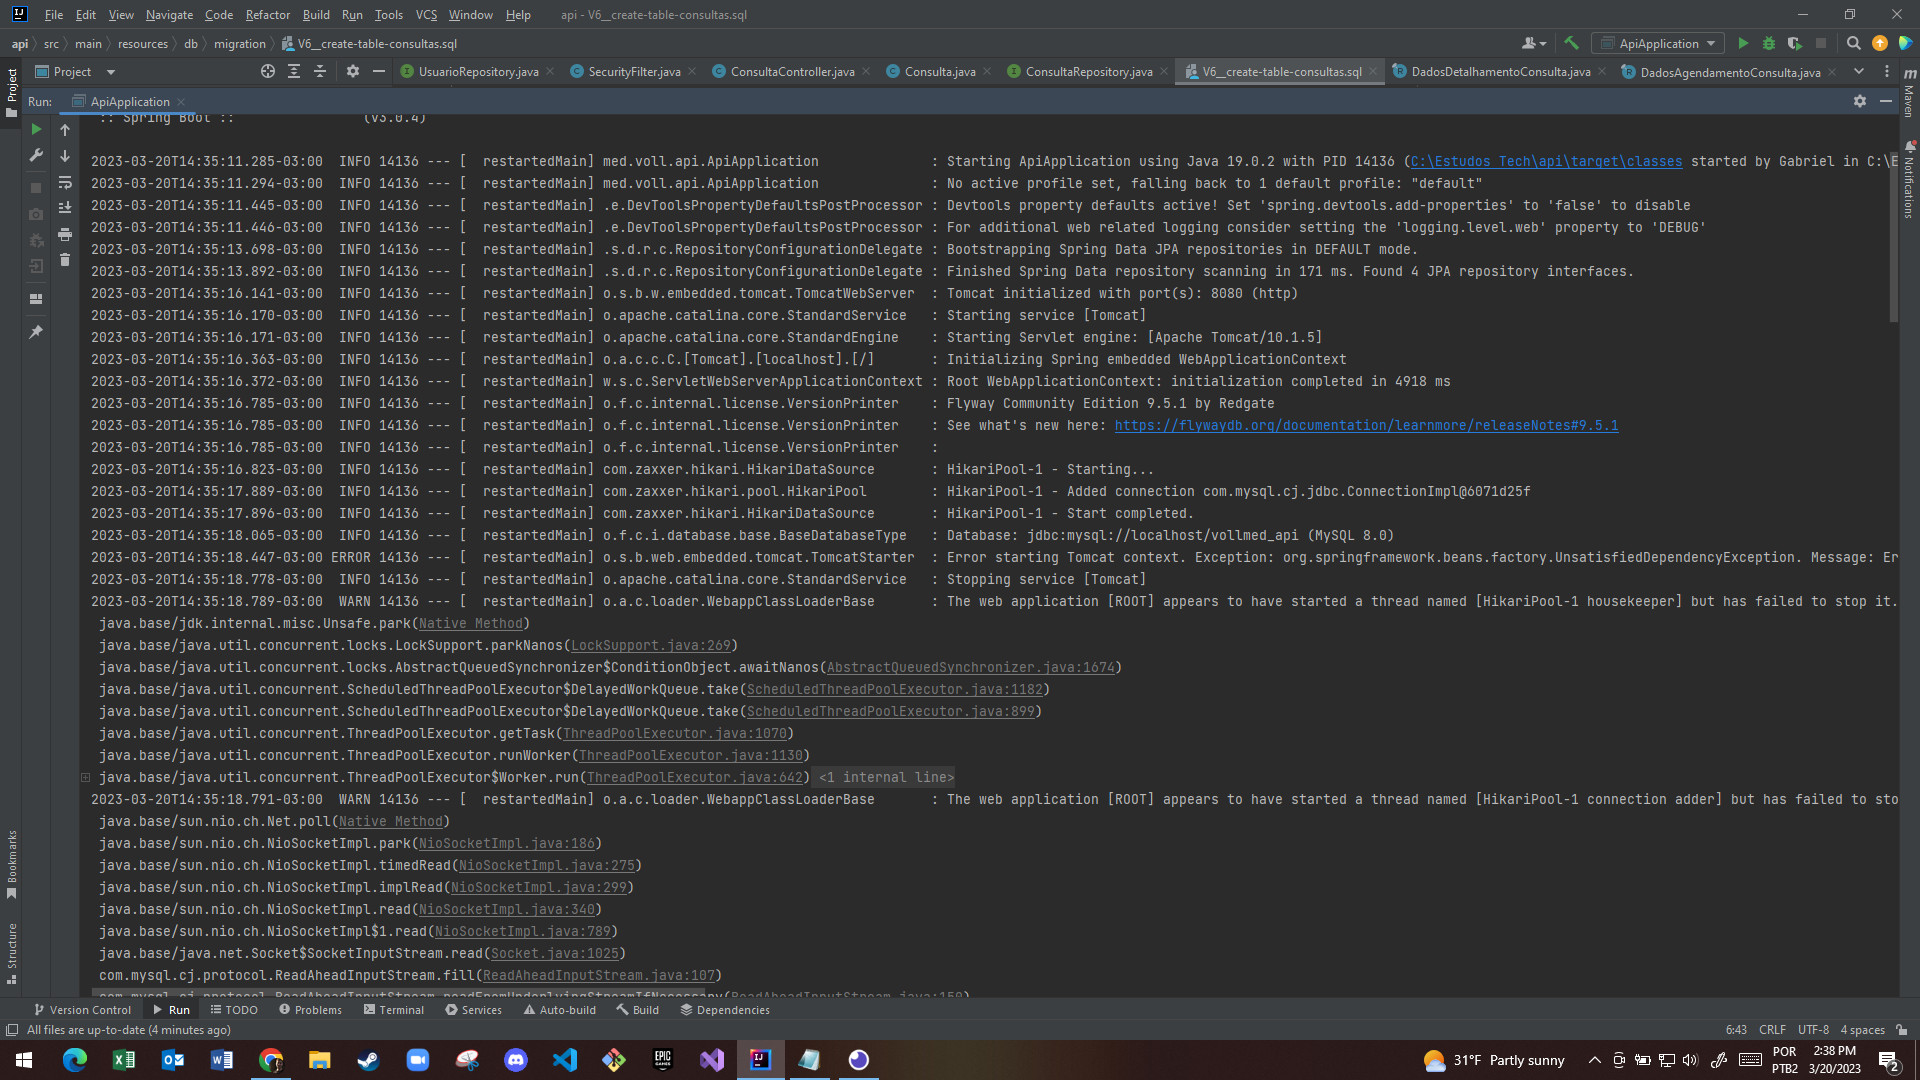Switch to UsuarioRepository.java tab
The width and height of the screenshot is (1920, 1080).
coord(478,72)
